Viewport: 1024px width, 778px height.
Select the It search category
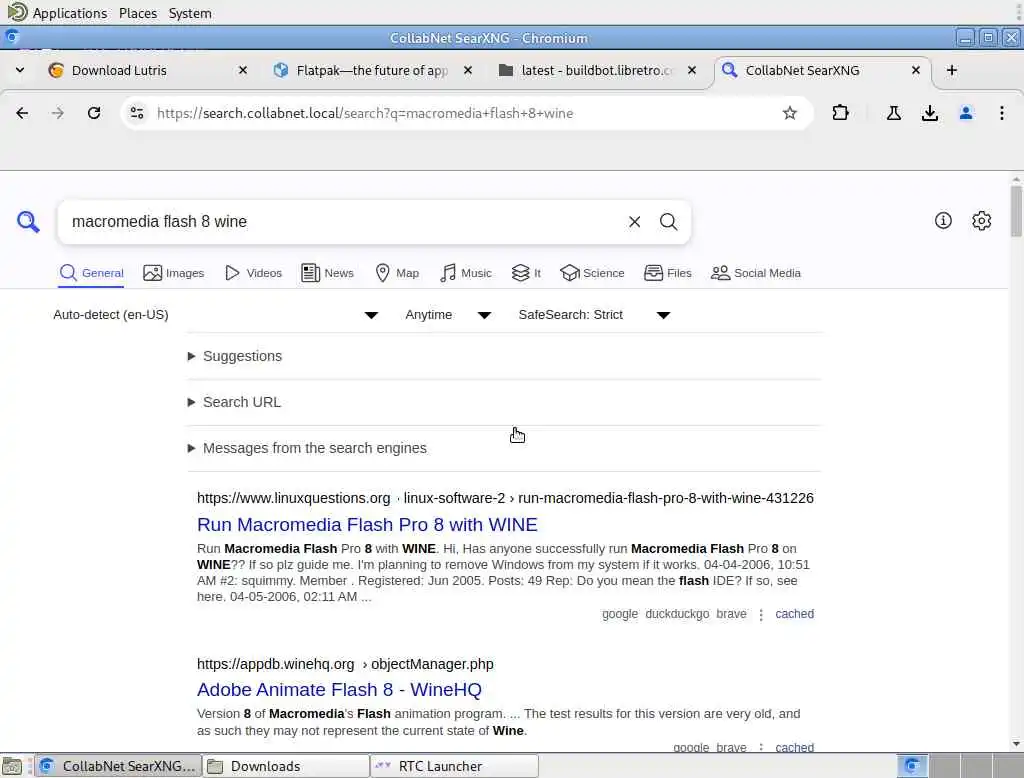coord(526,273)
